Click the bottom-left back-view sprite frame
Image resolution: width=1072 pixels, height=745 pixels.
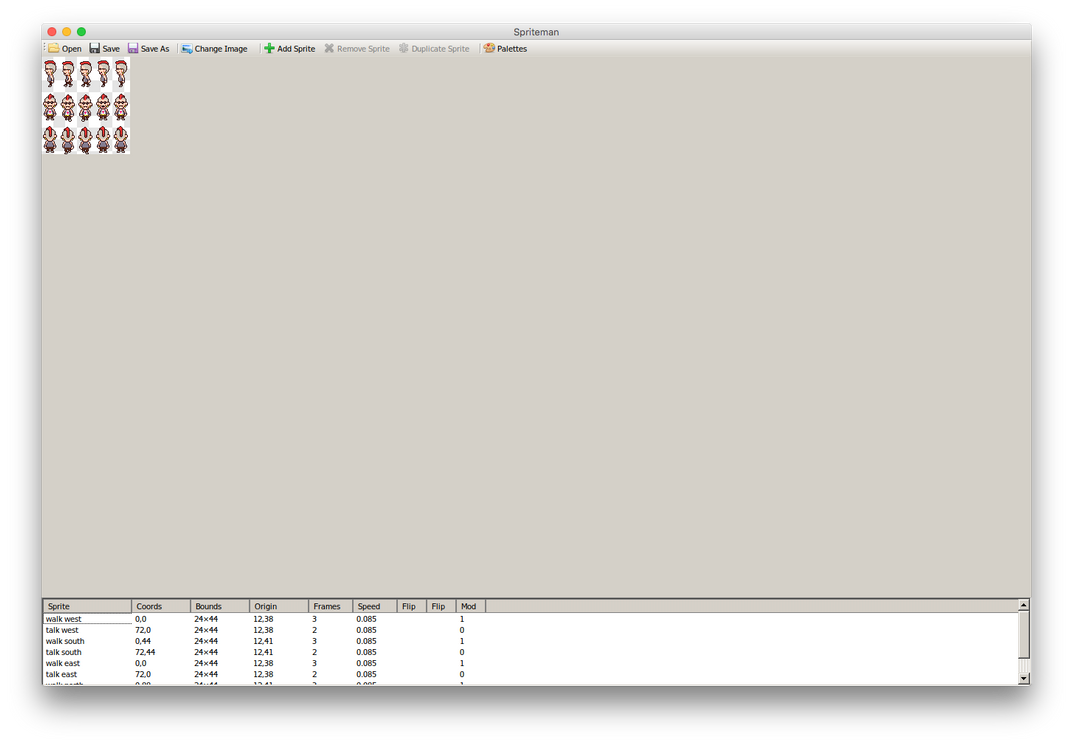click(50, 139)
